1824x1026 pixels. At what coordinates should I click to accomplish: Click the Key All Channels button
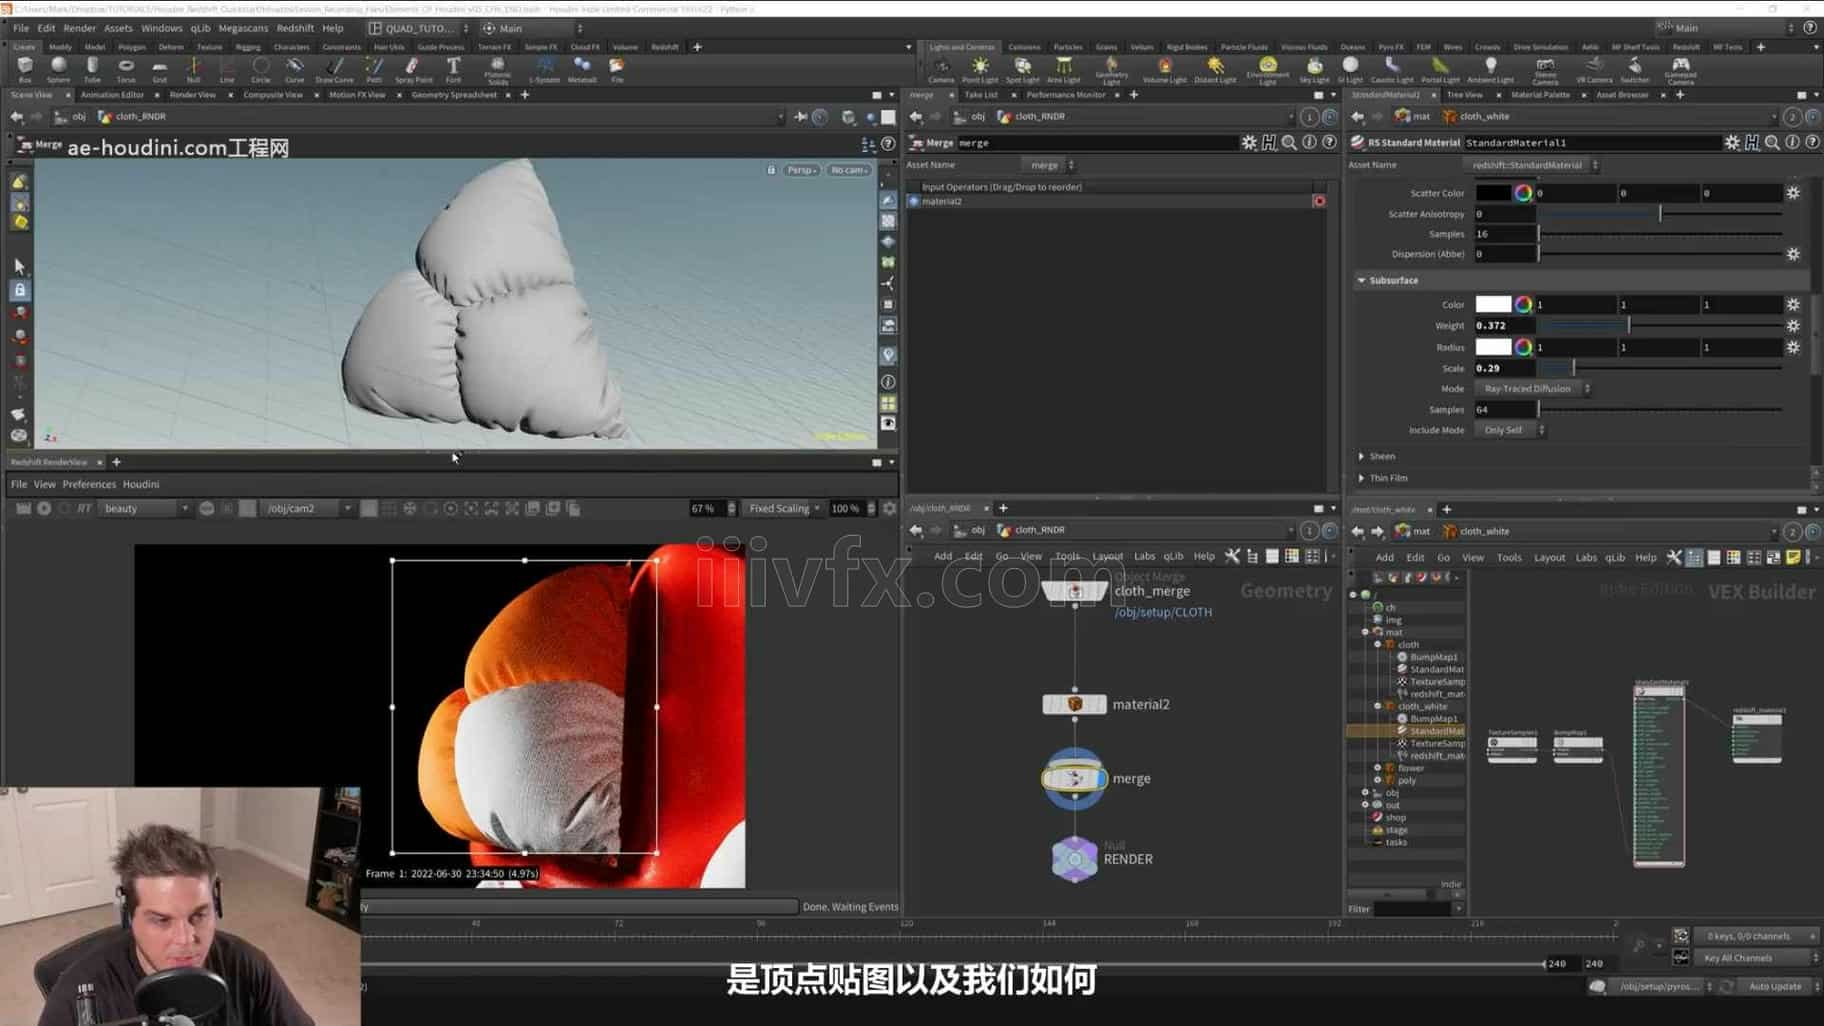1738,958
